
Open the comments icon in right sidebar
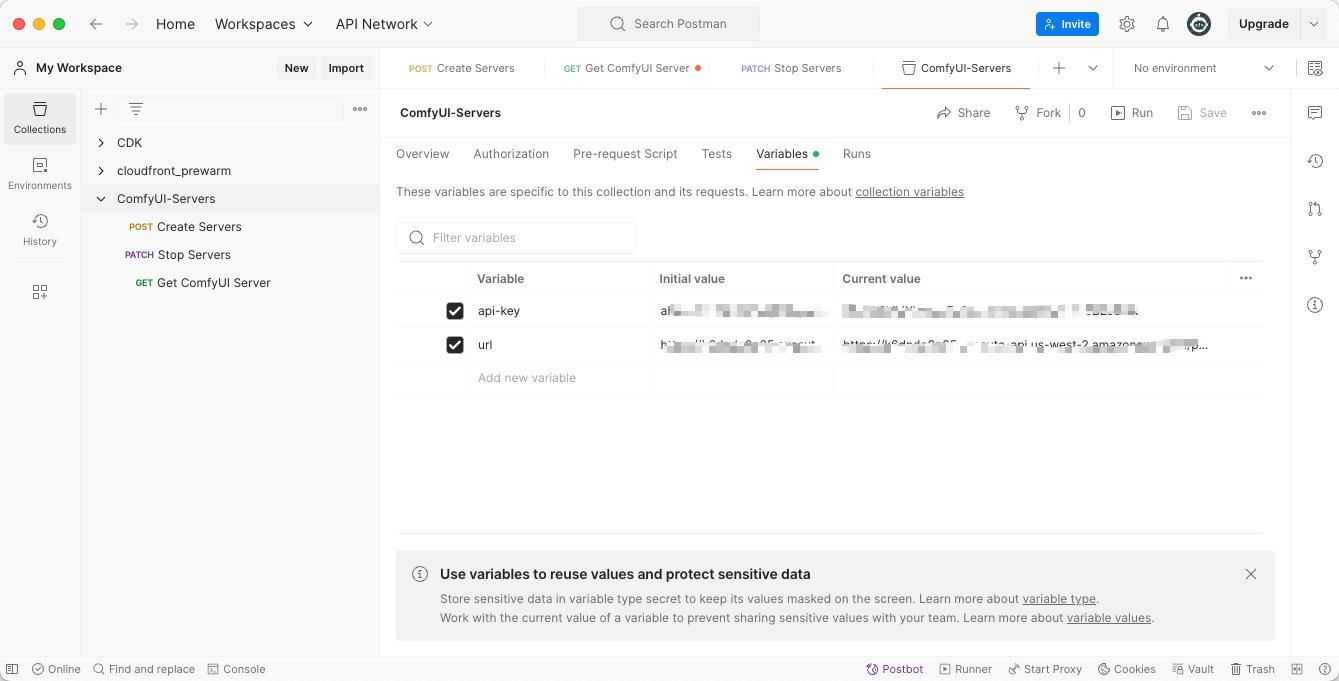point(1315,113)
